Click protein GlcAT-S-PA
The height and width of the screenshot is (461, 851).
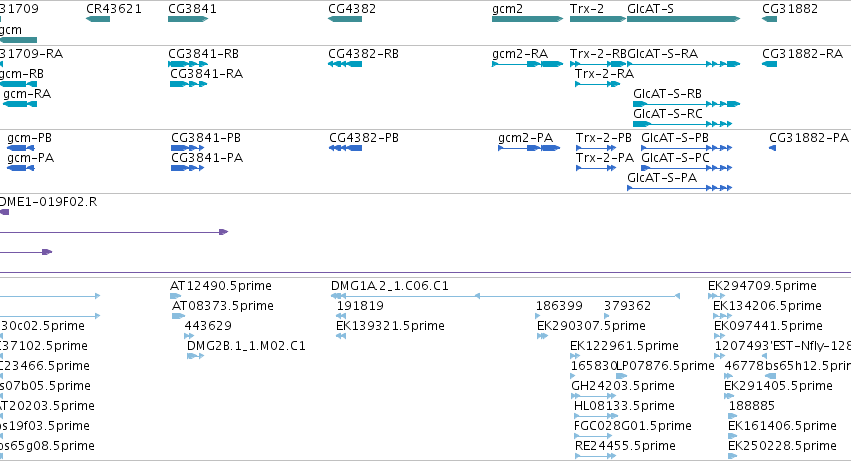click(x=679, y=188)
